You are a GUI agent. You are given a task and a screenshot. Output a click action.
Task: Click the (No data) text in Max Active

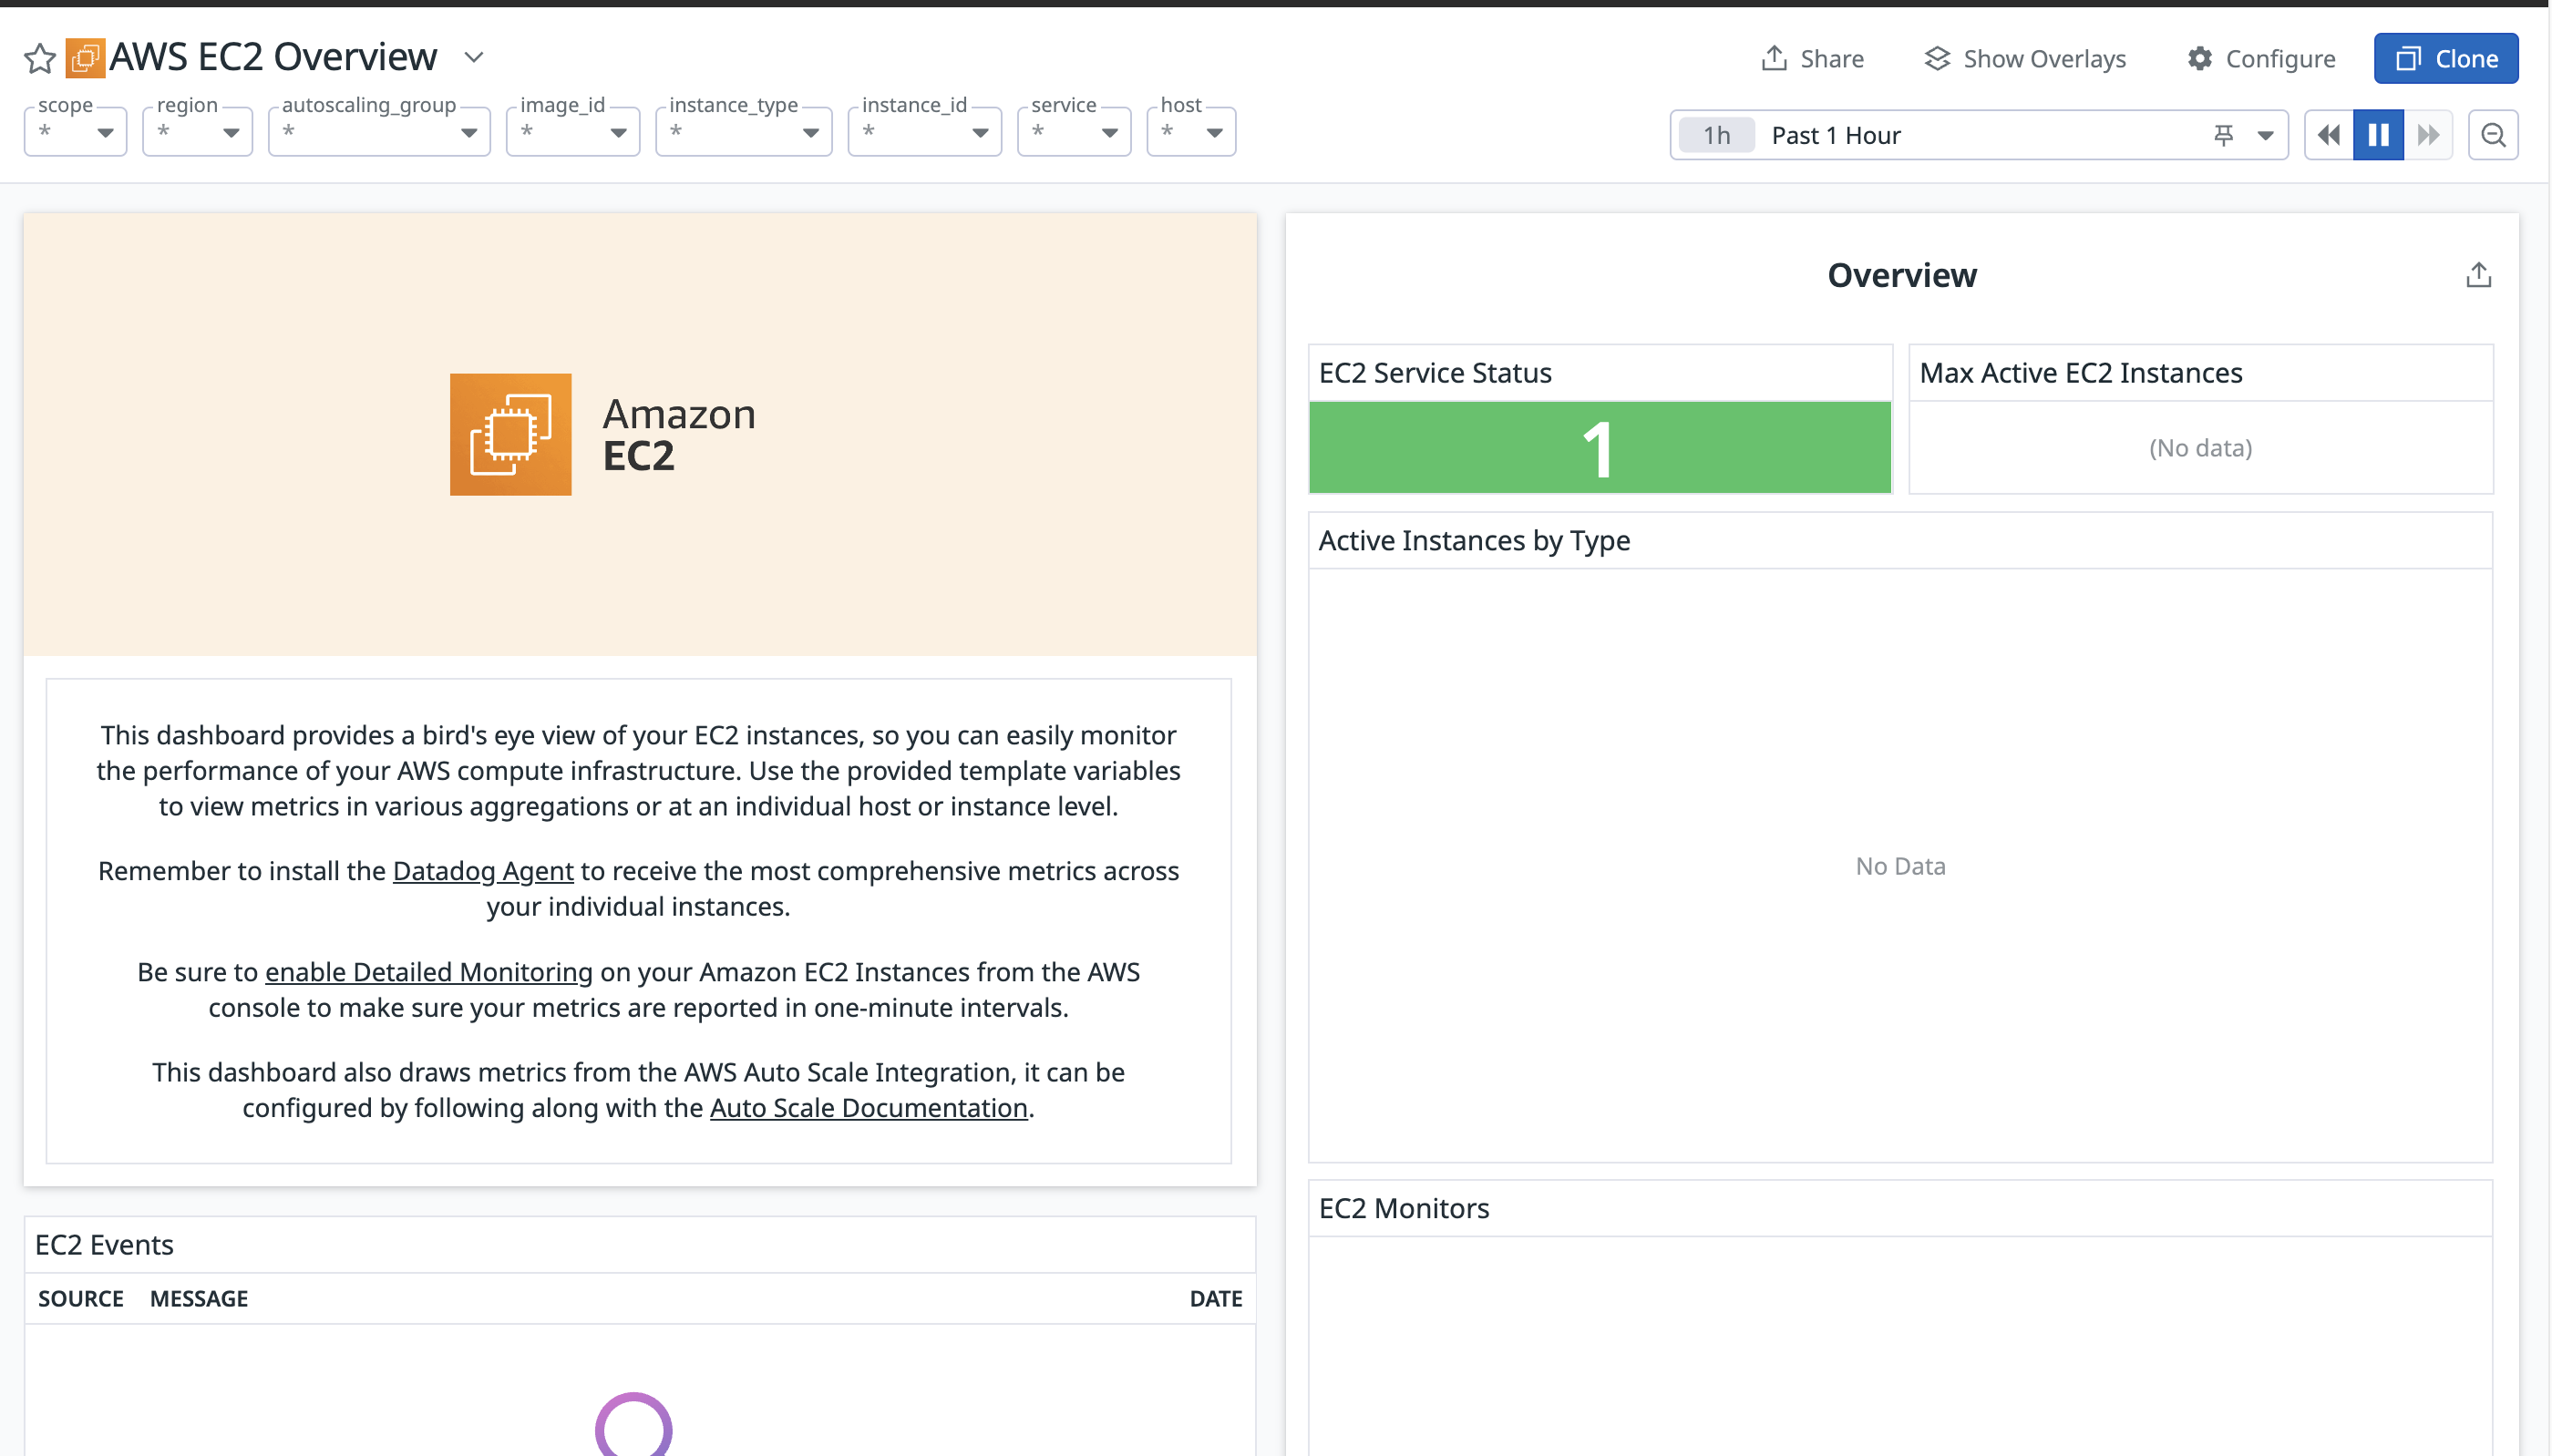point(2200,448)
